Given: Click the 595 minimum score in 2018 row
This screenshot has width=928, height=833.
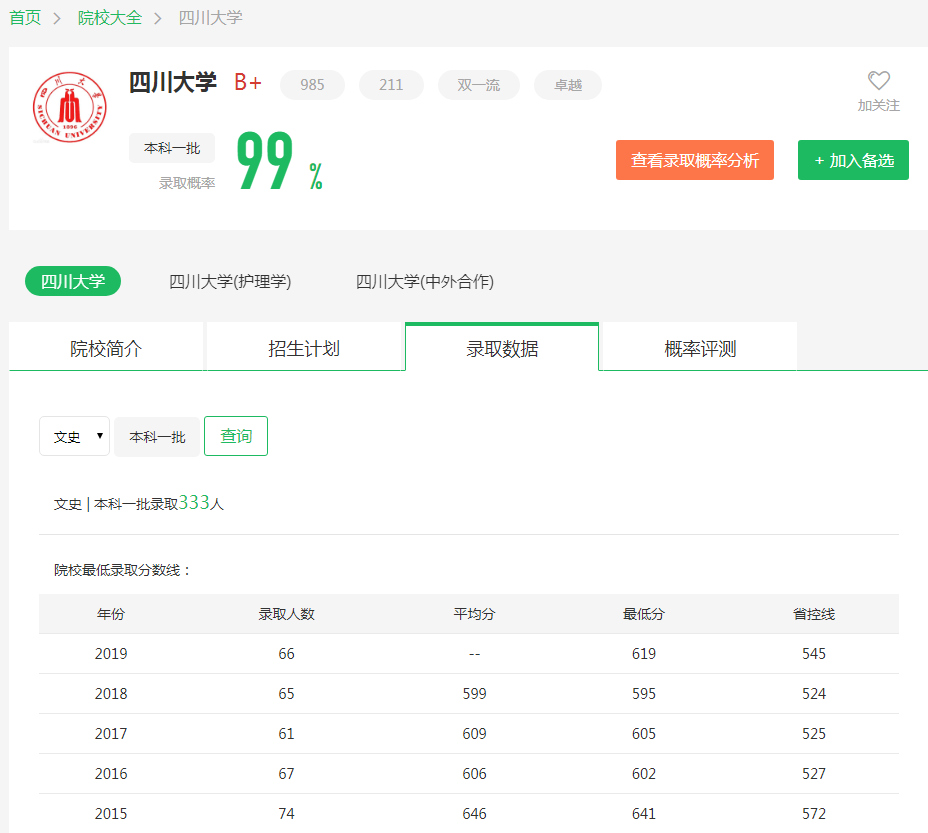Looking at the screenshot, I should tap(643, 693).
